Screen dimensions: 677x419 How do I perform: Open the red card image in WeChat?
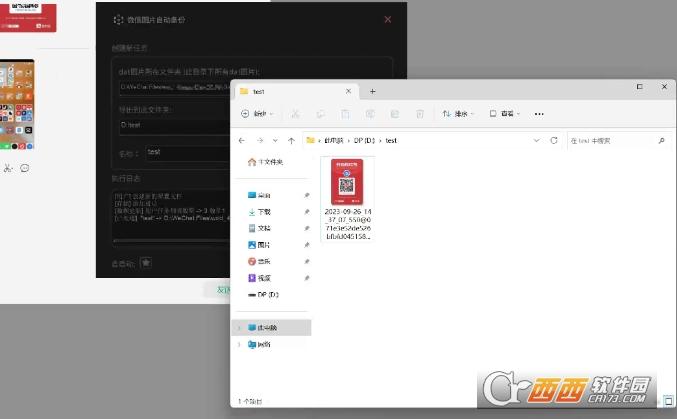28,17
